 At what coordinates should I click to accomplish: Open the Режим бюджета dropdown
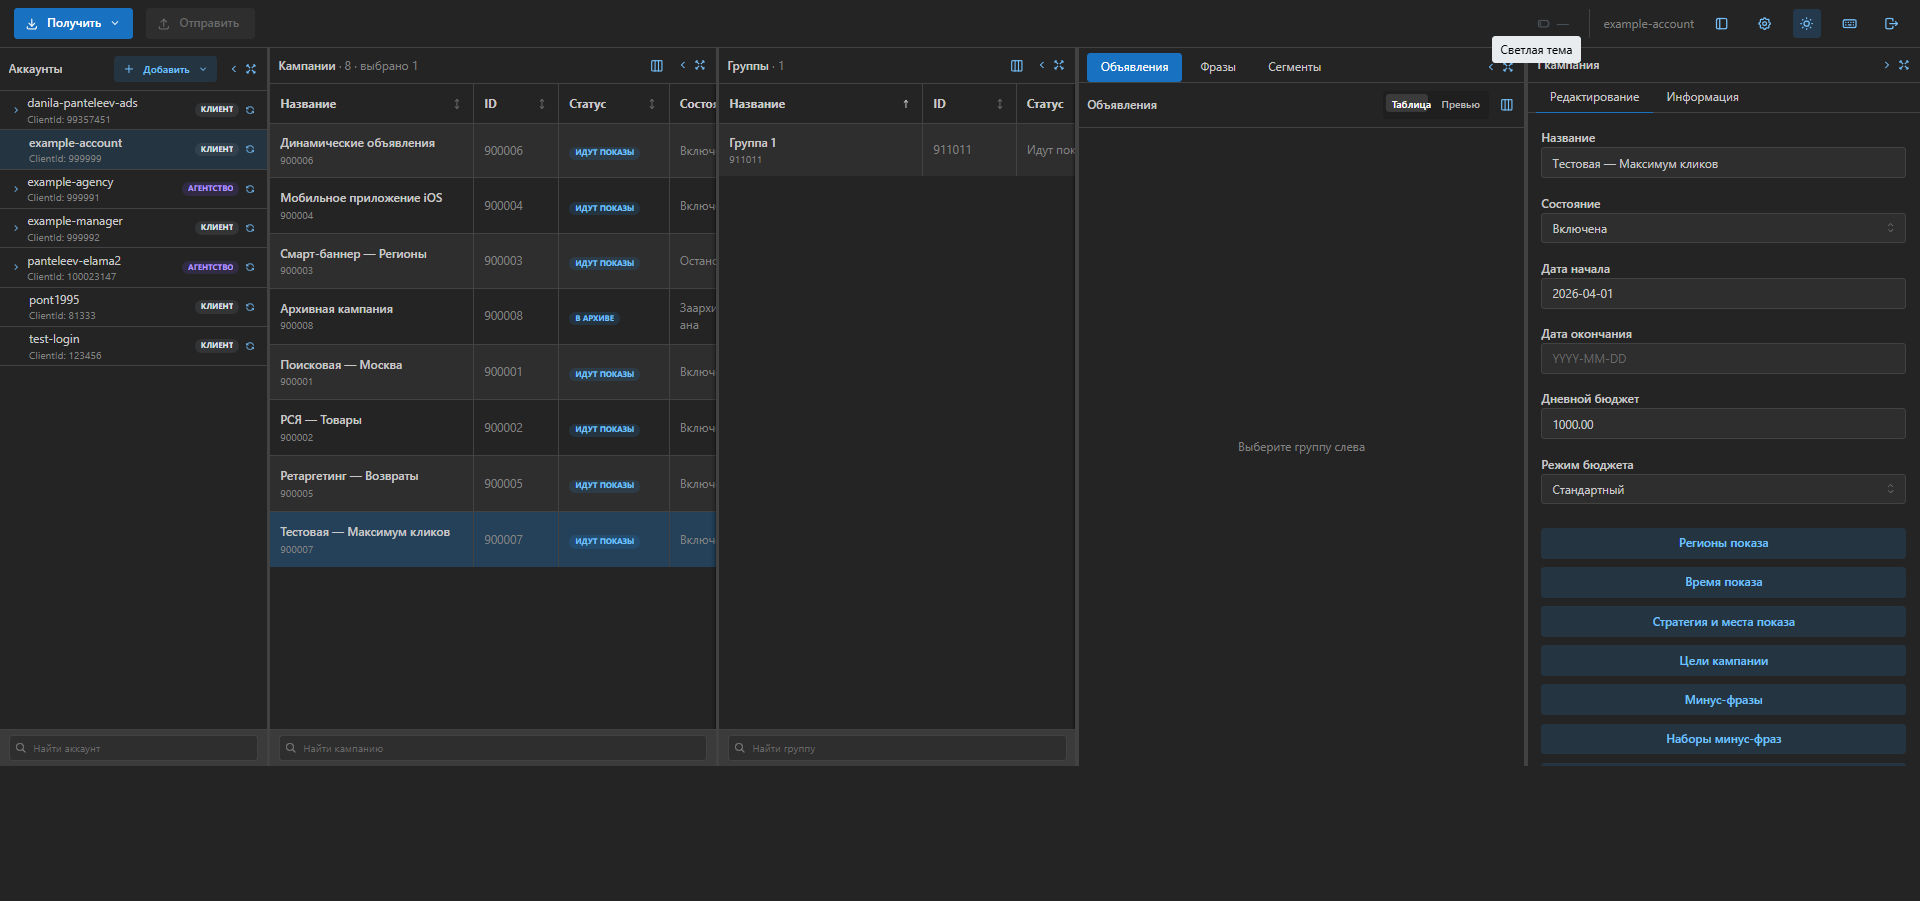pyautogui.click(x=1723, y=490)
